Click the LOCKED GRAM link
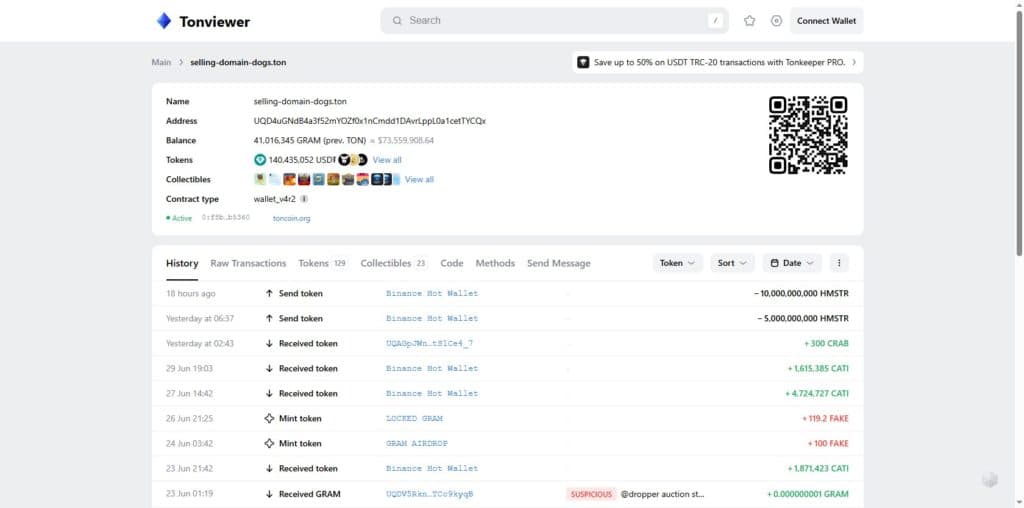This screenshot has height=508, width=1024. click(x=414, y=419)
